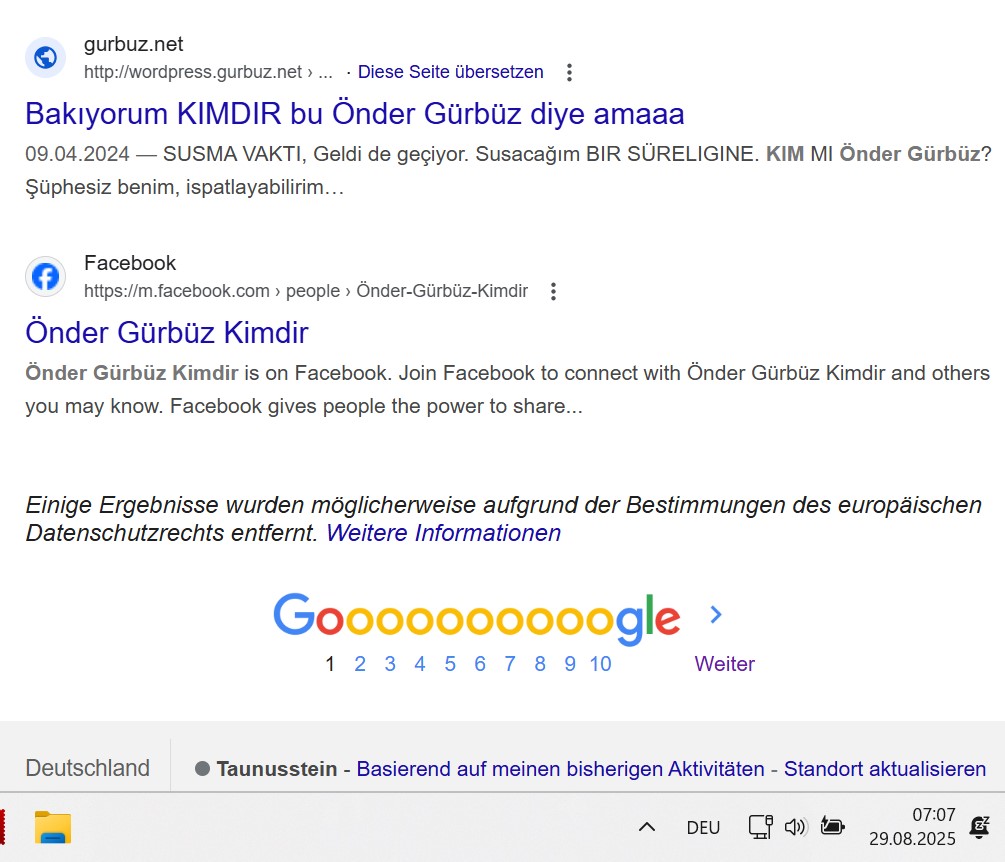This screenshot has width=1005, height=862.
Task: Go to results page 5
Action: [x=450, y=664]
